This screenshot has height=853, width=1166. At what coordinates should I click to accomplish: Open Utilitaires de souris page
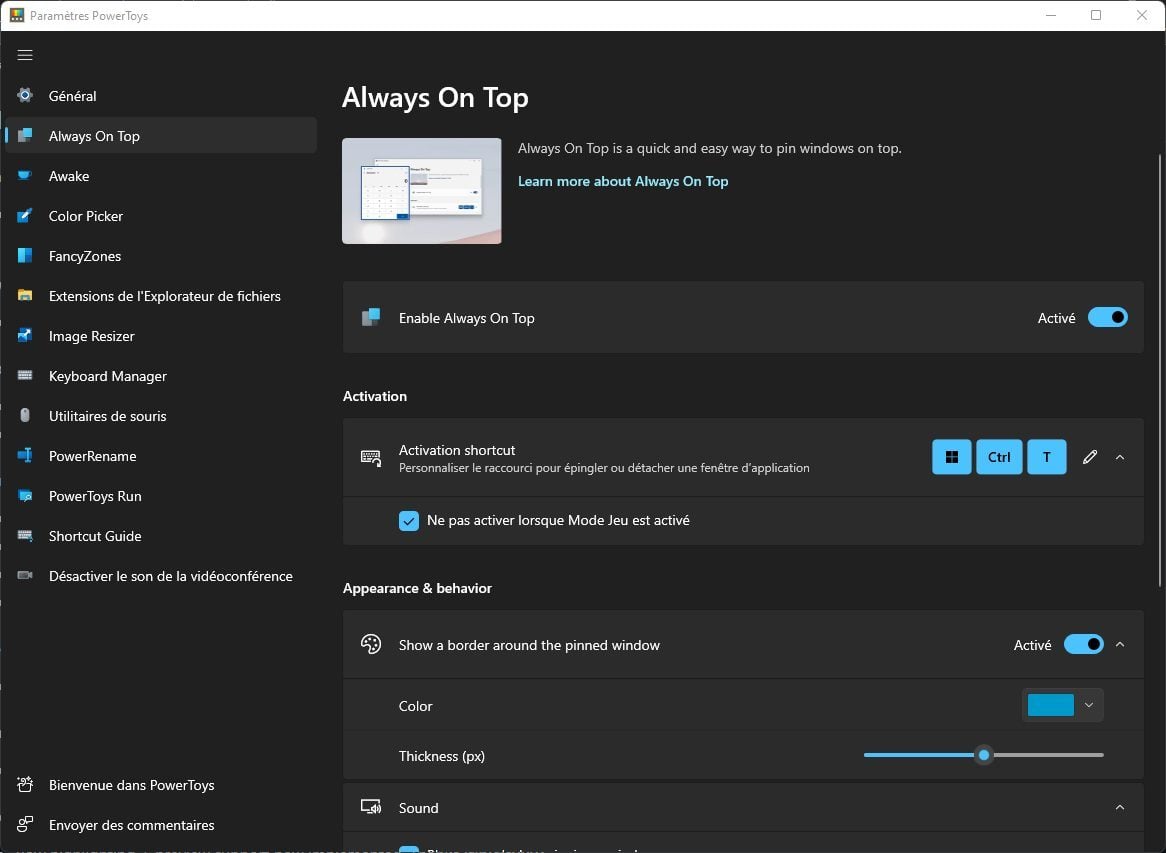coord(161,416)
